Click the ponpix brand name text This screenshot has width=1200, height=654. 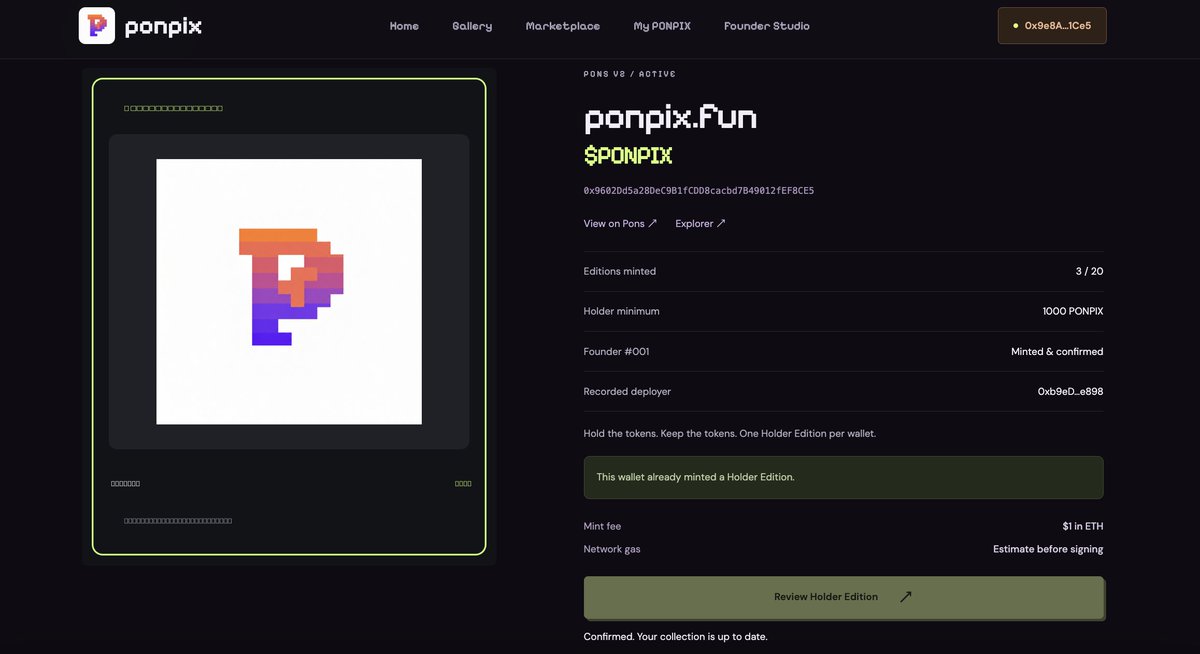[x=163, y=27]
